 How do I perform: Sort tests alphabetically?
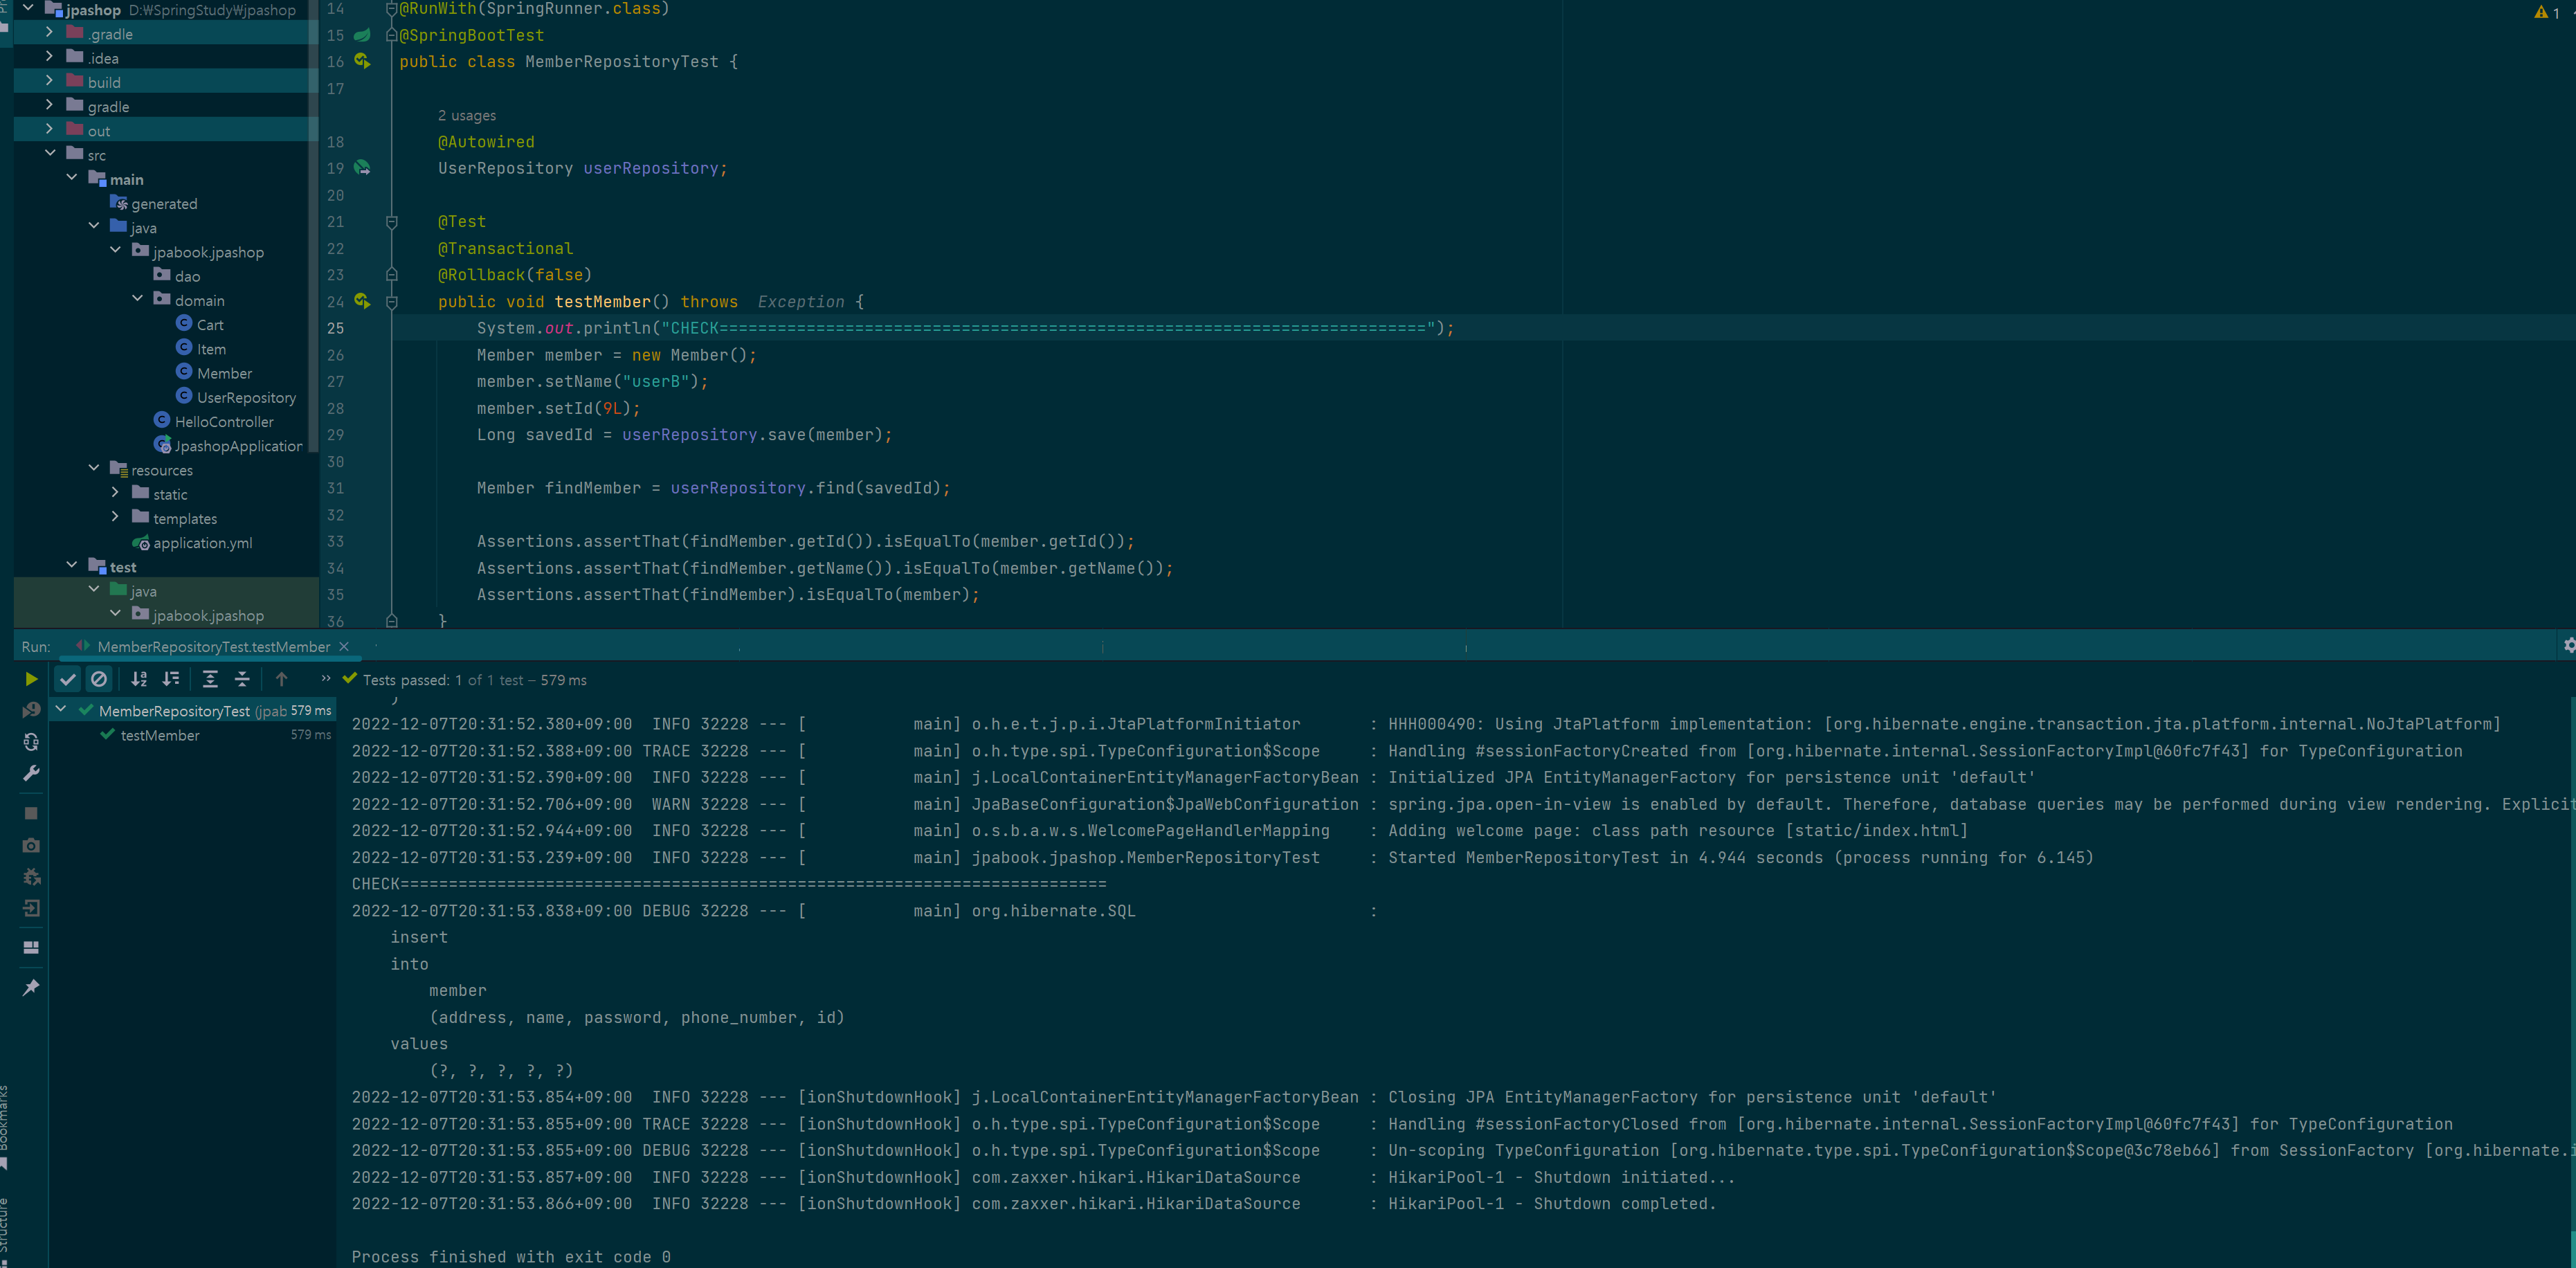click(x=139, y=680)
